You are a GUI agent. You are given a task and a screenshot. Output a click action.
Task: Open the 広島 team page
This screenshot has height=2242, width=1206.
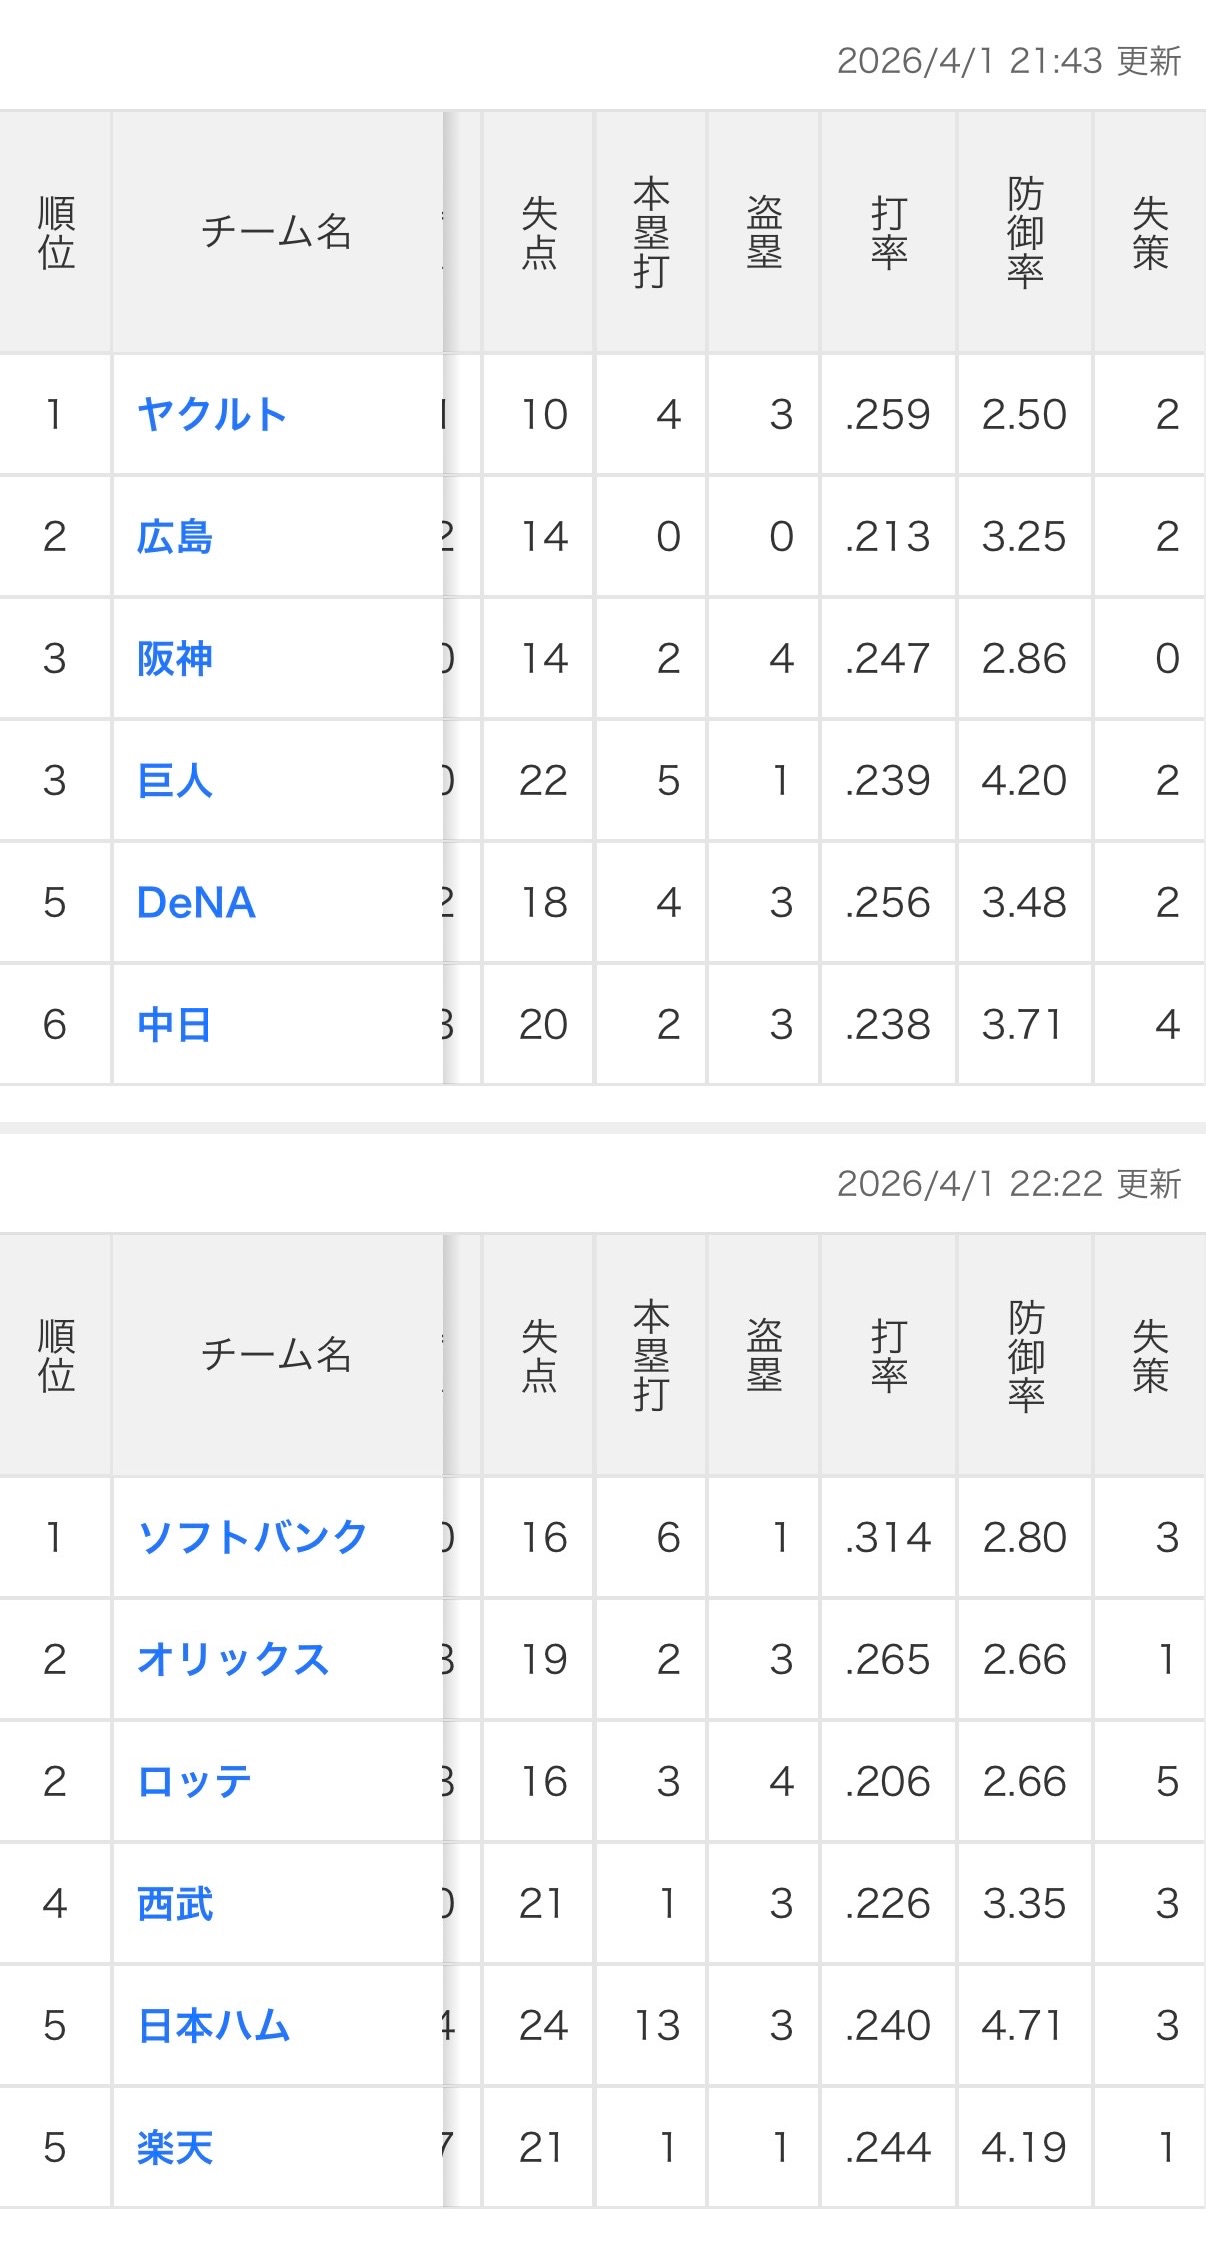[x=175, y=537]
